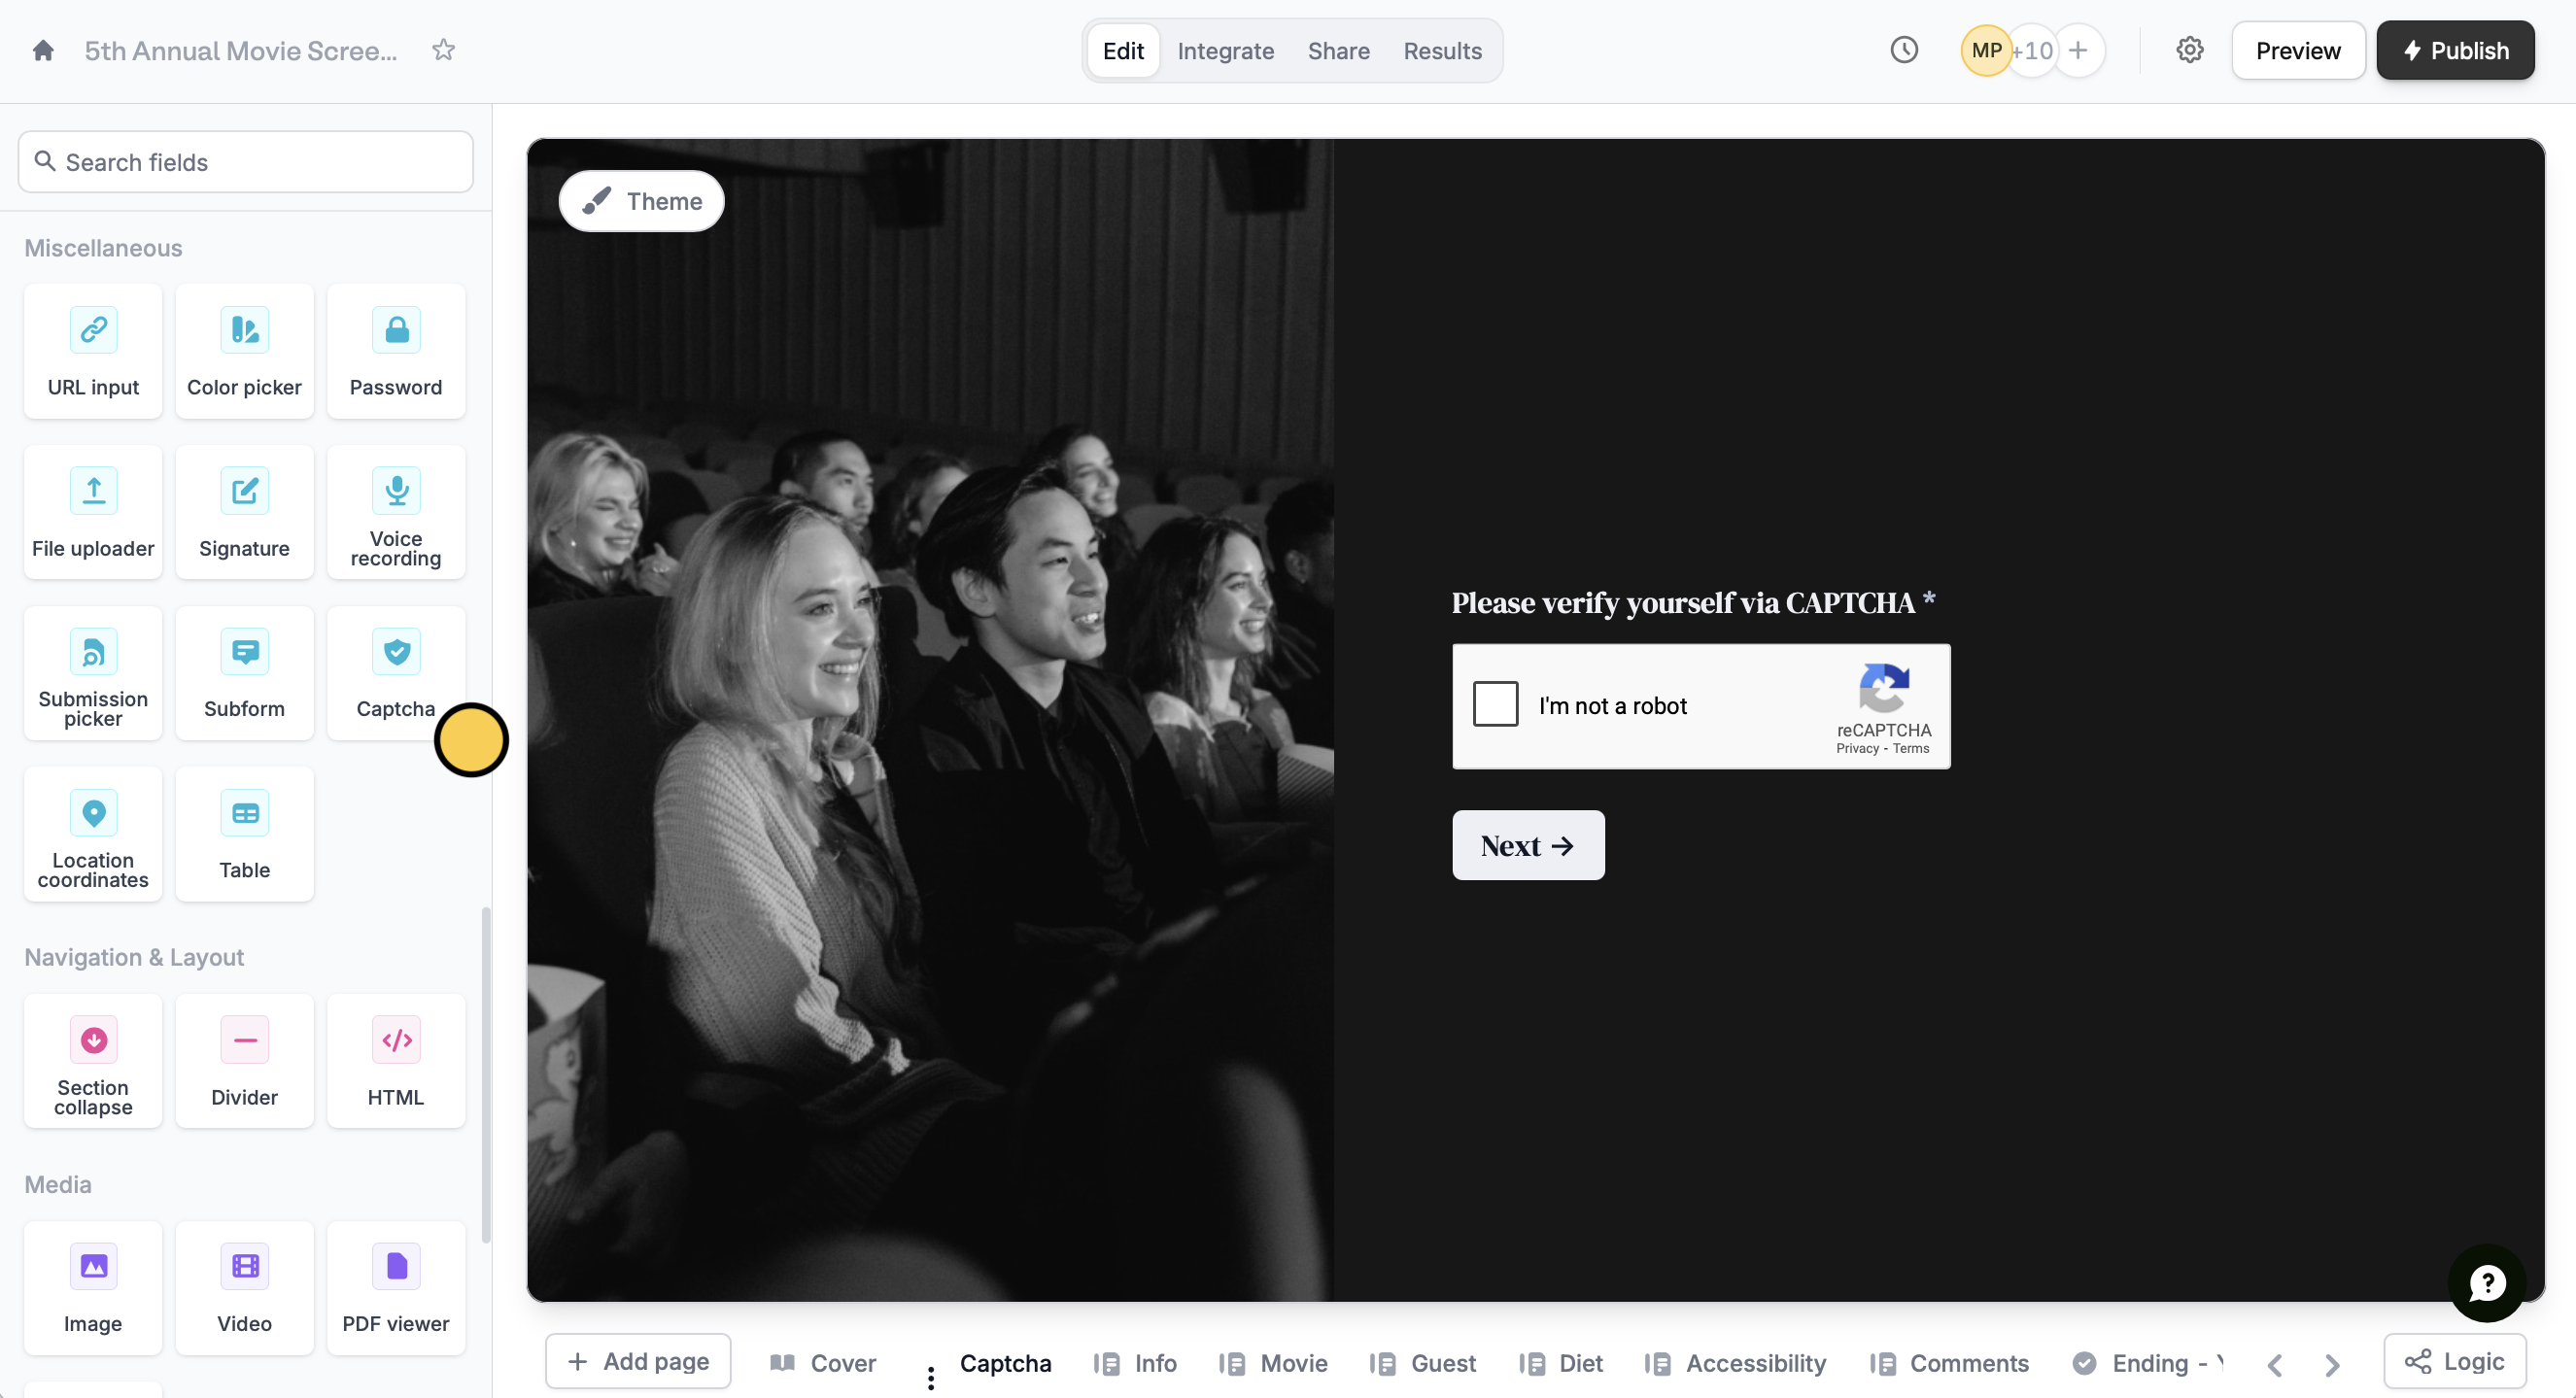Add a File uploader field
2576x1398 pixels.
coord(93,512)
